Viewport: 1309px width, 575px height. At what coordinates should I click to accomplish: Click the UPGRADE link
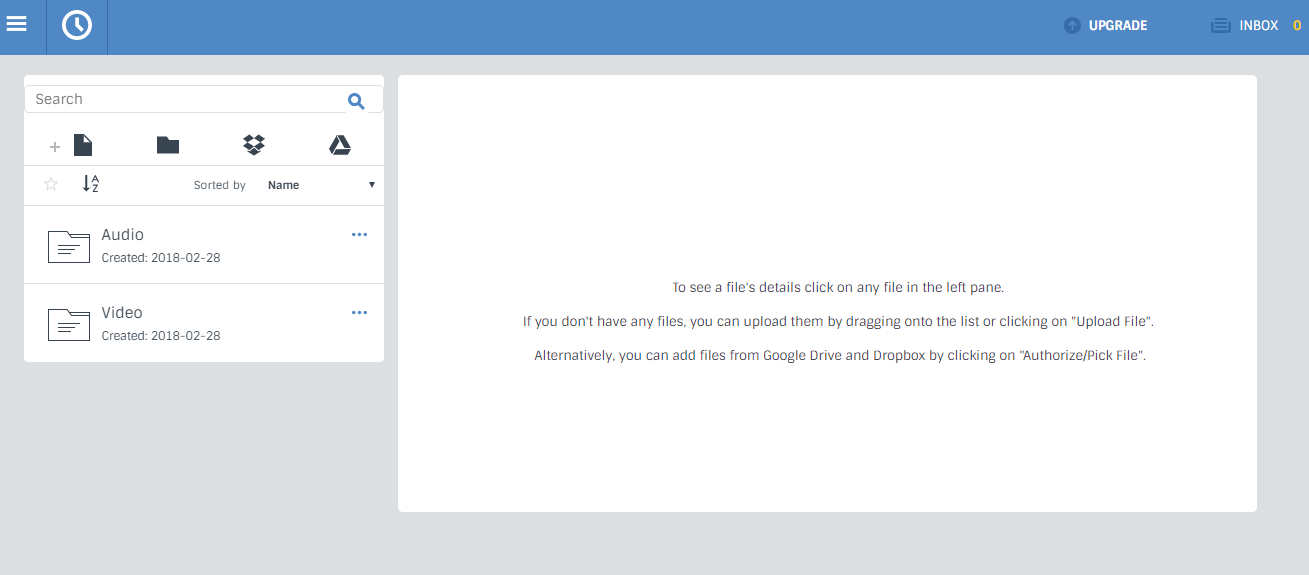click(x=1118, y=26)
